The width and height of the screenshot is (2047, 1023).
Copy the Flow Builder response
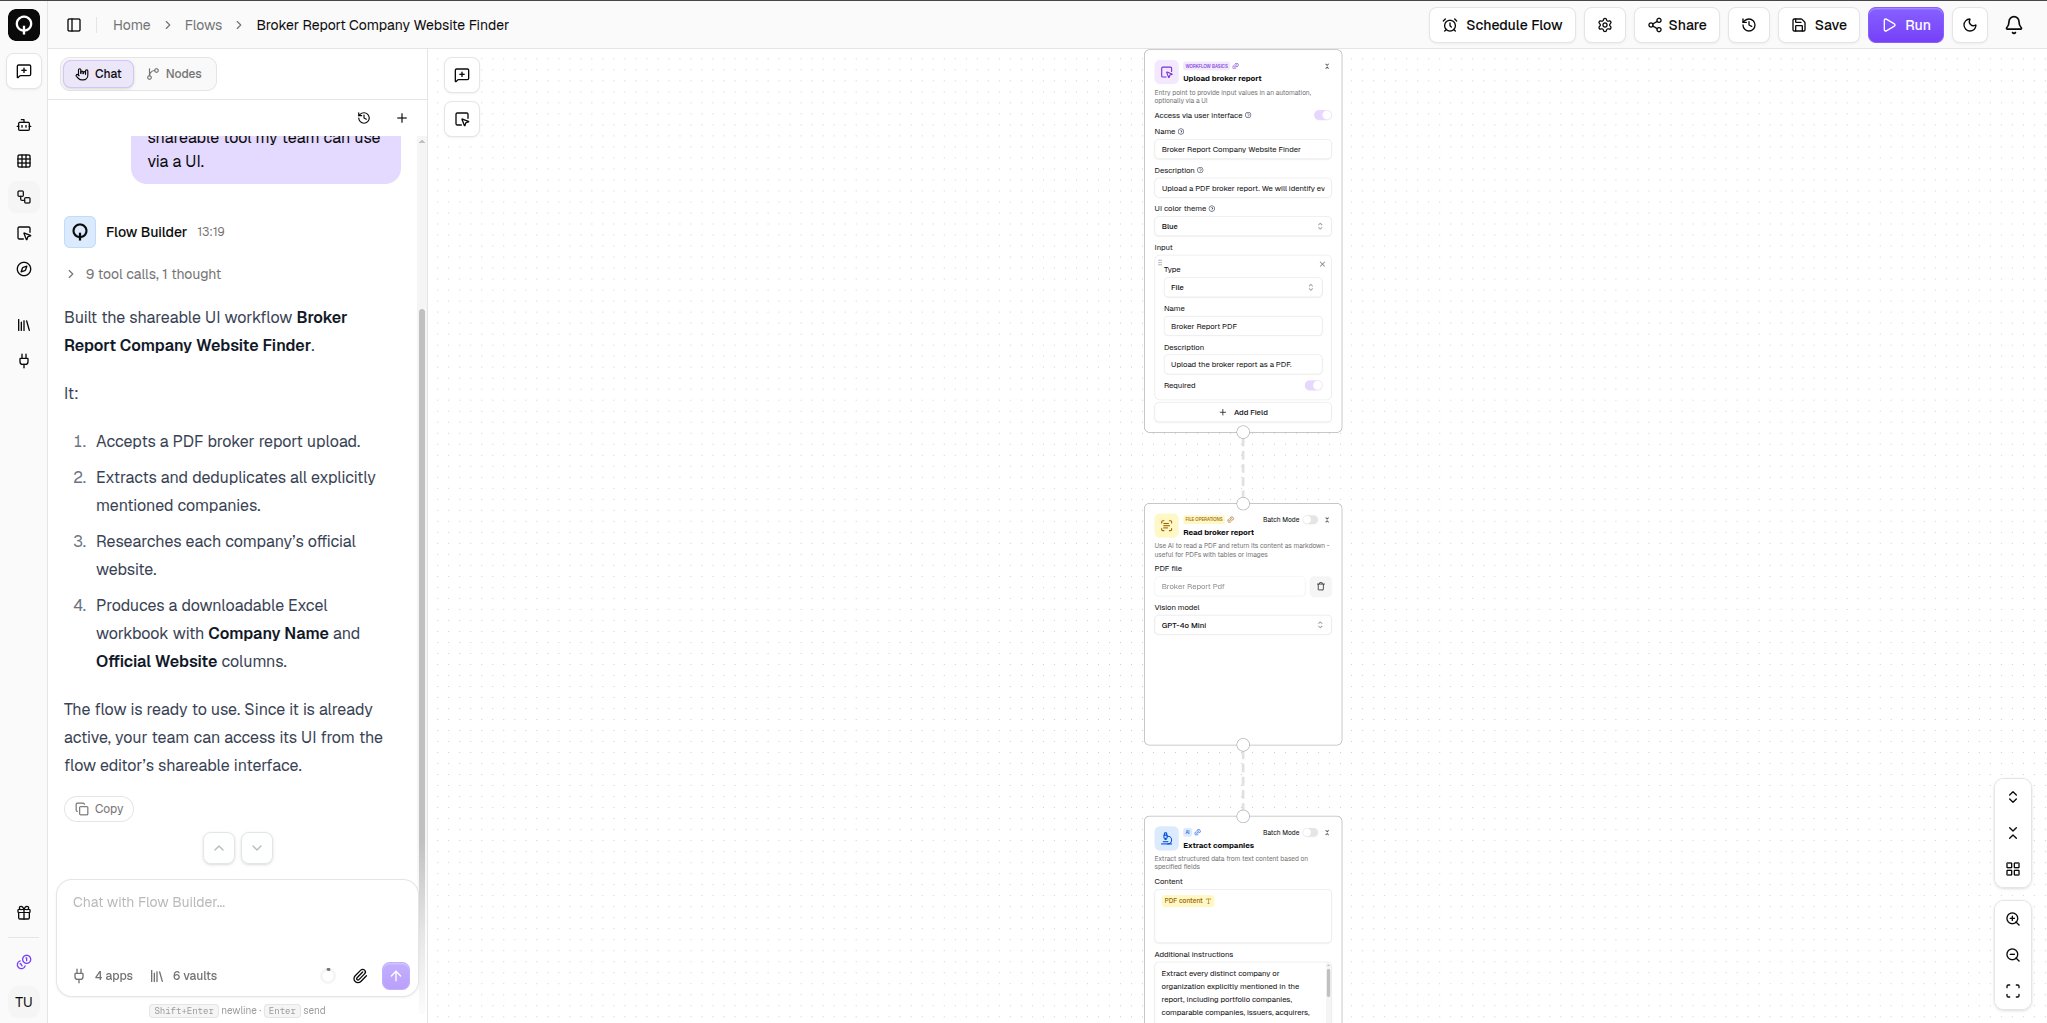pyautogui.click(x=99, y=809)
